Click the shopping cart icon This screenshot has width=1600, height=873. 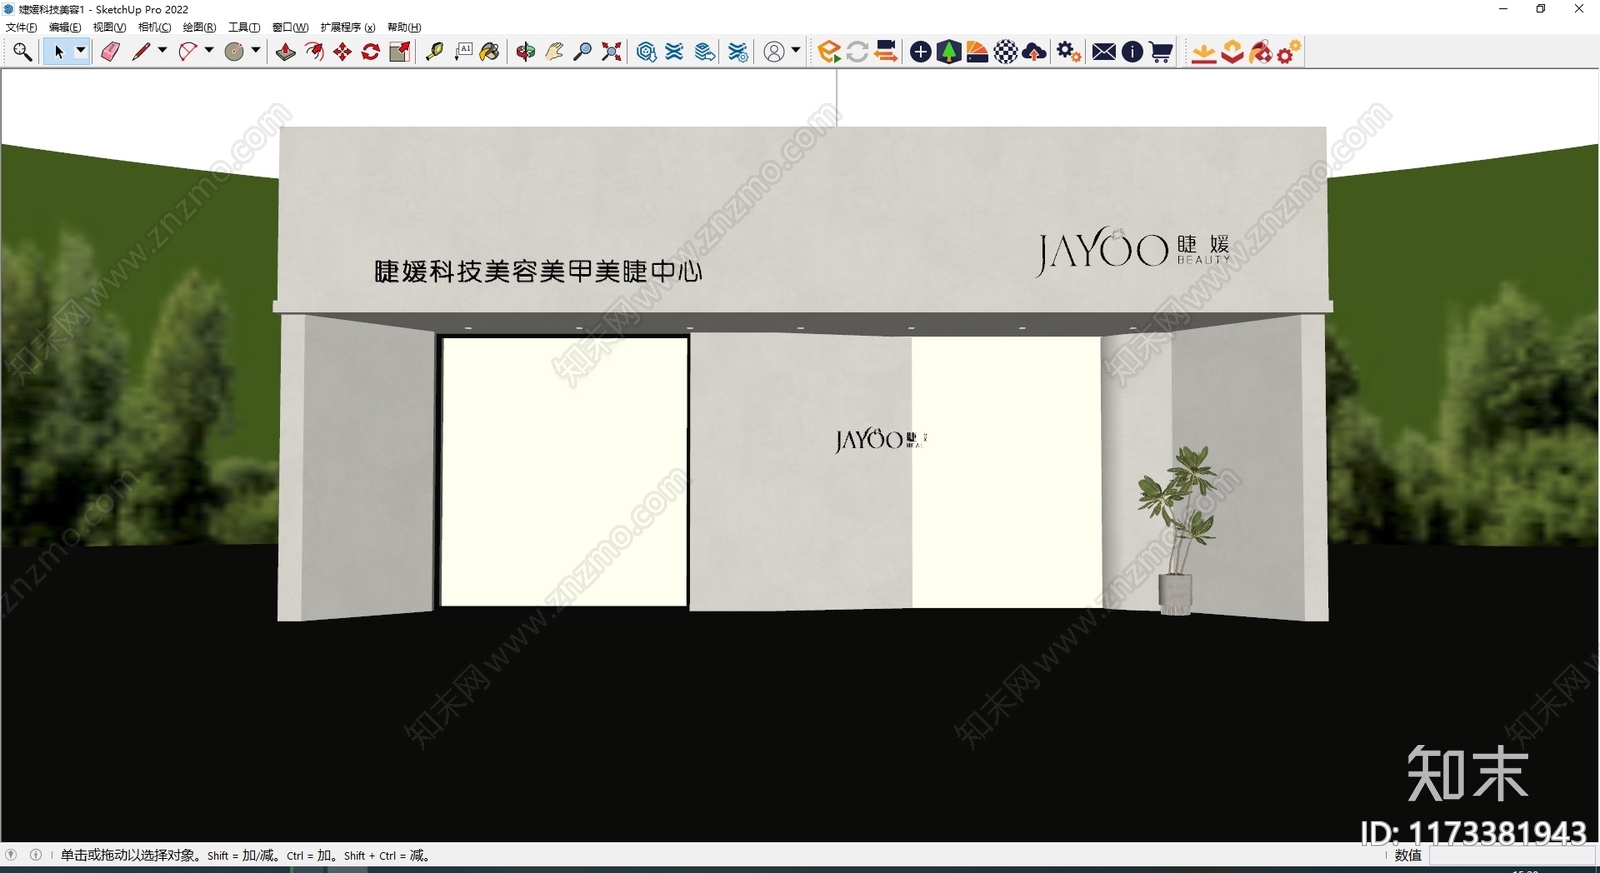(1161, 52)
